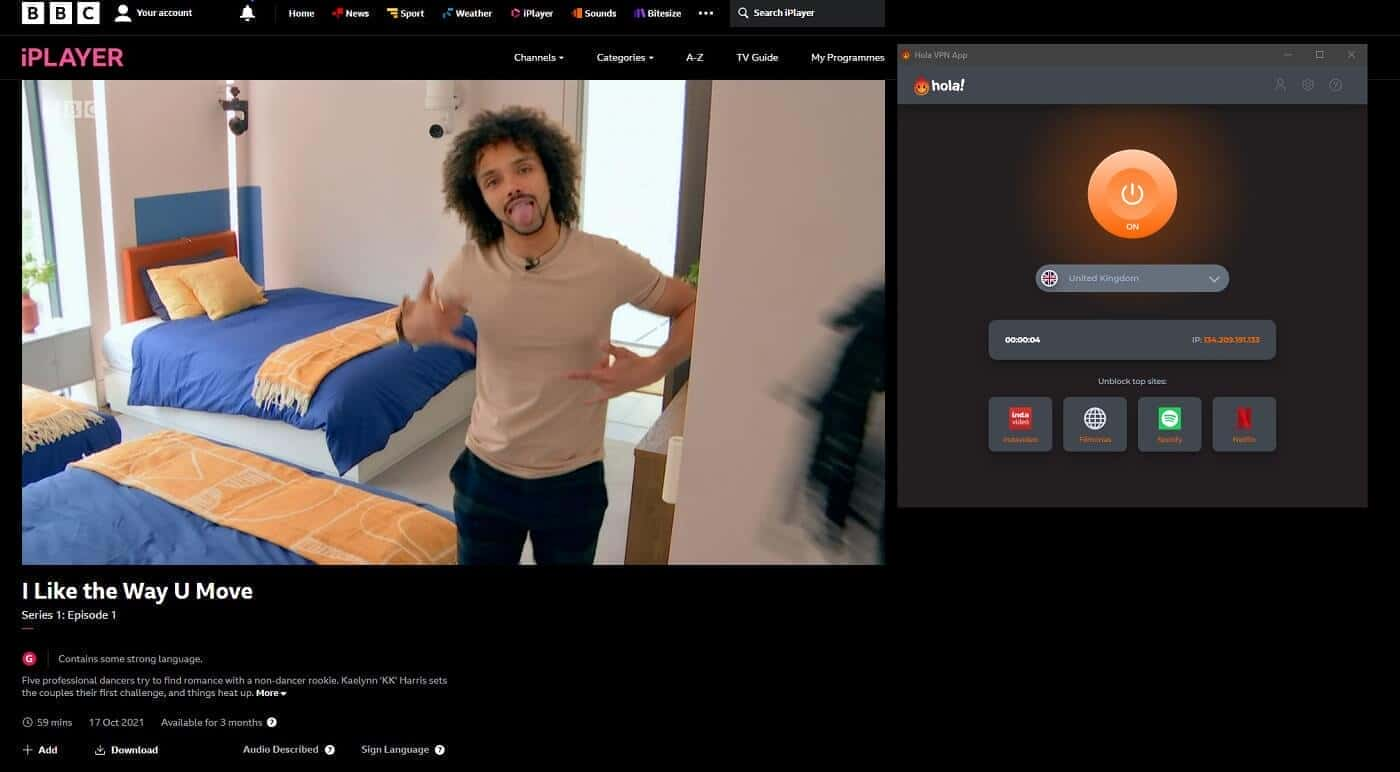Open BBC Sounds in top bar

593,13
